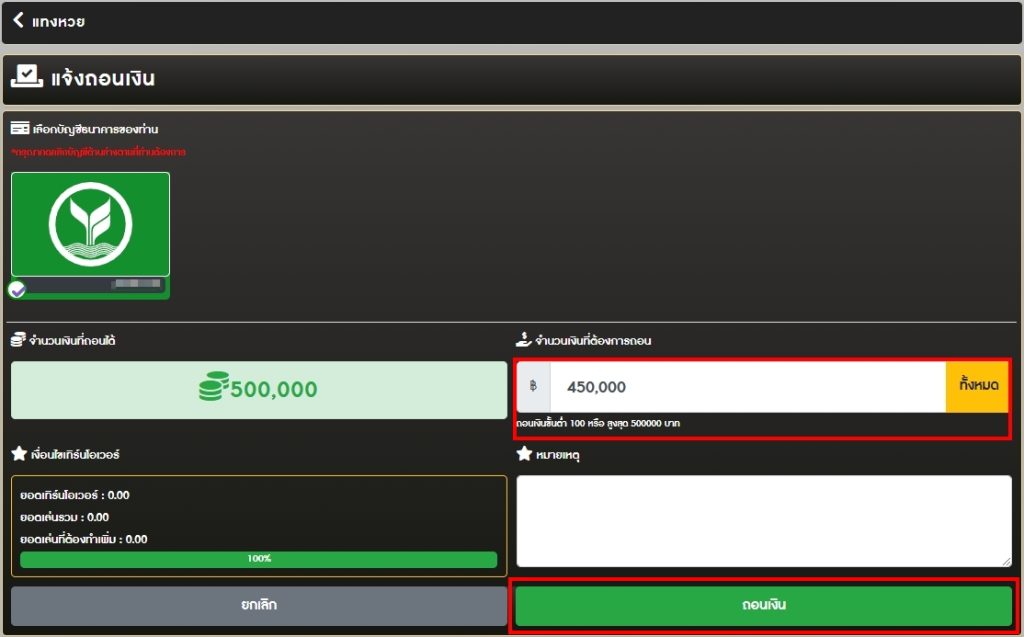
Task: Click the grey ยกเลิก cancel button
Action: click(x=259, y=606)
